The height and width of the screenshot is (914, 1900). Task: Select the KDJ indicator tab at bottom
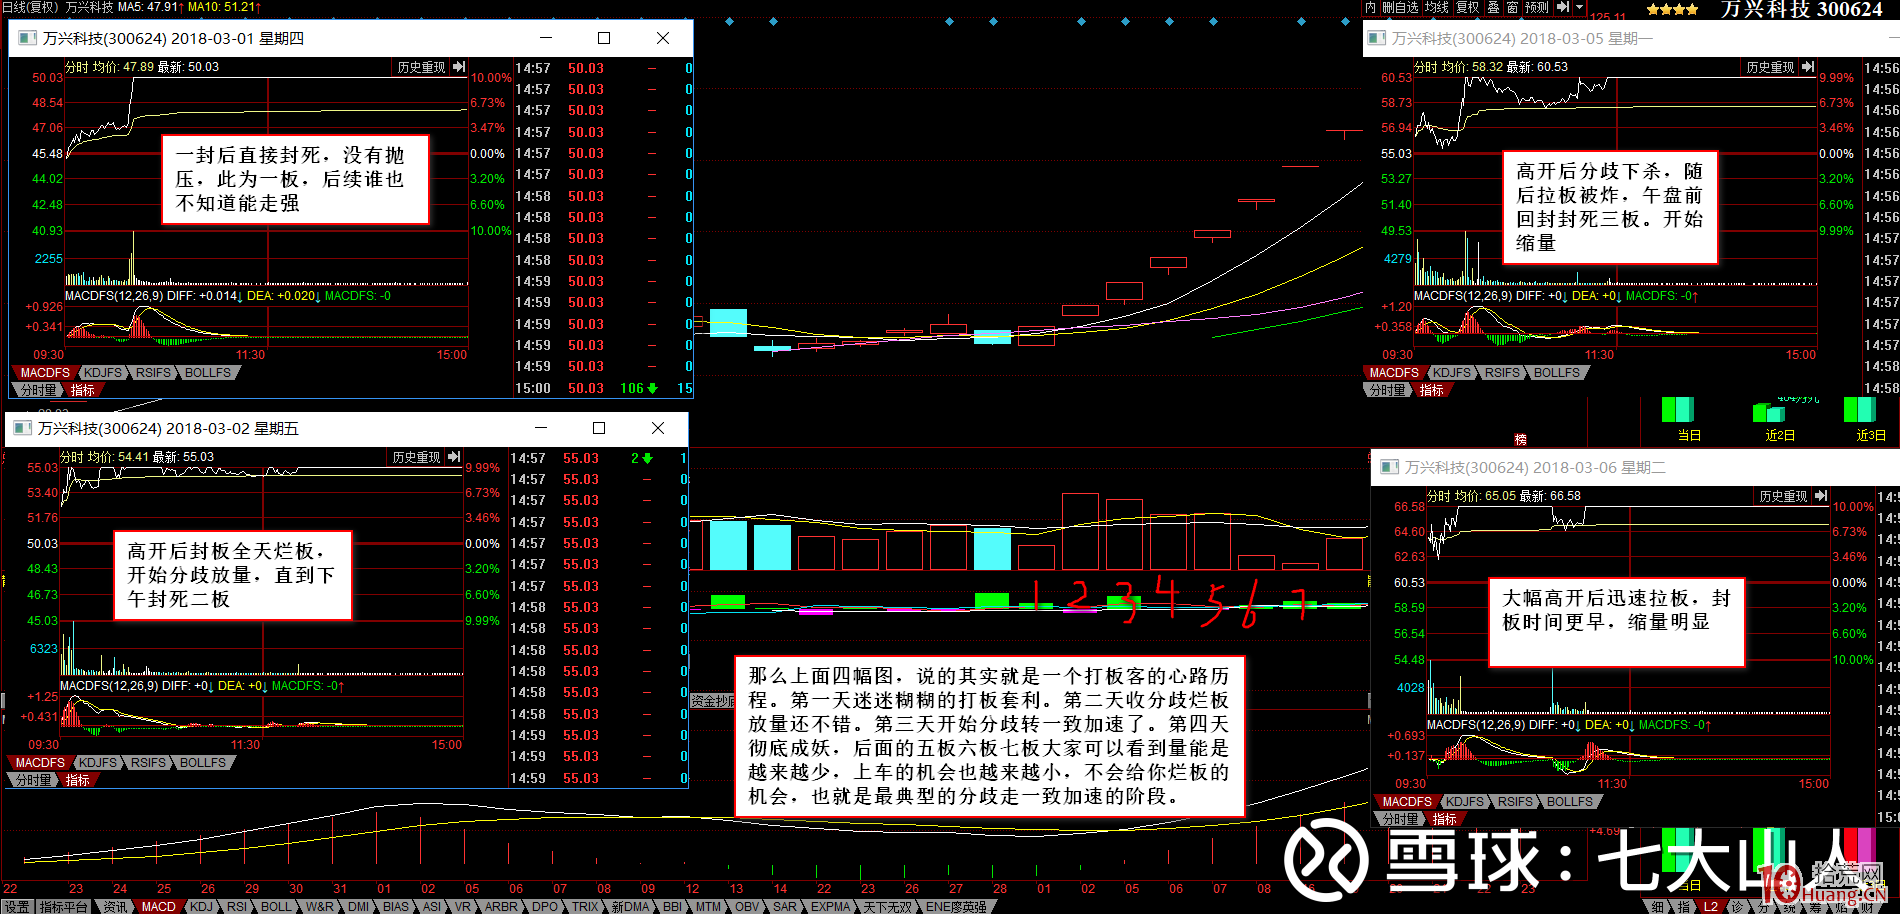(x=201, y=907)
